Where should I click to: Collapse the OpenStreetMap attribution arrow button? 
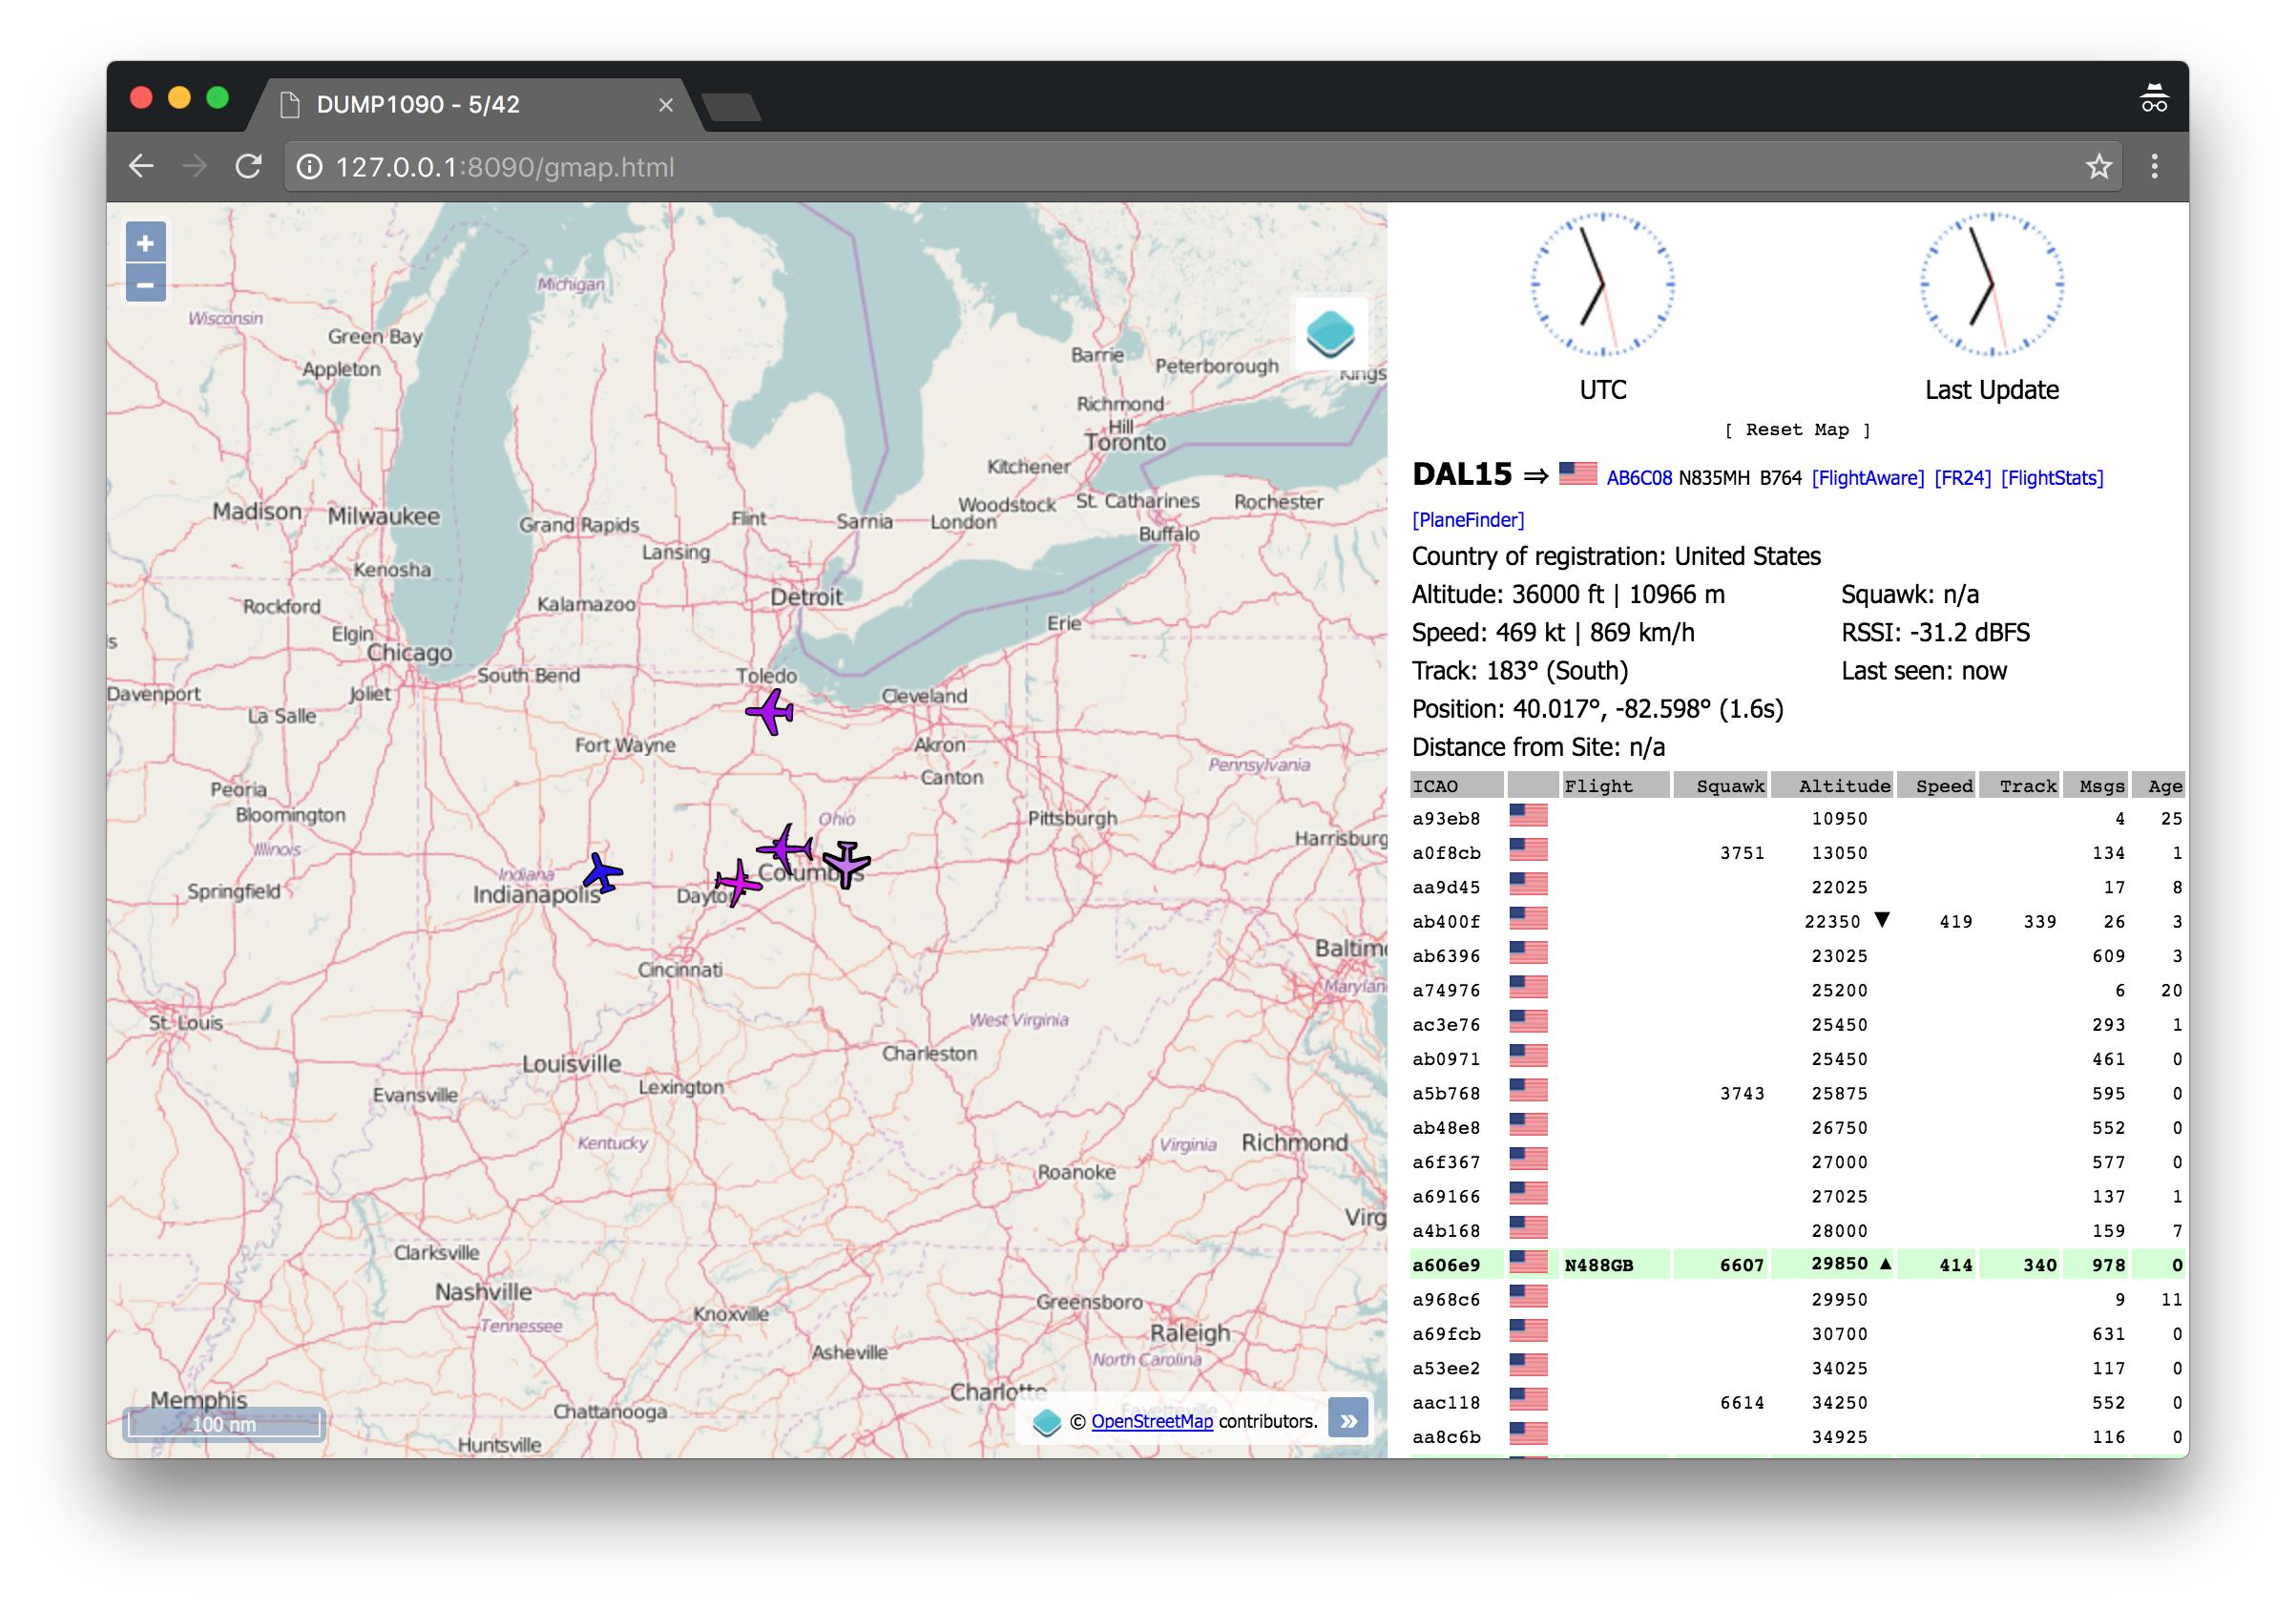pyautogui.click(x=1348, y=1421)
